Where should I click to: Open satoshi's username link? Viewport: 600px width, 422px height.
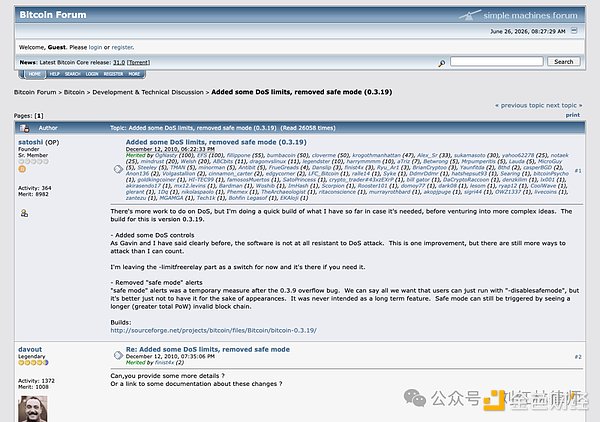tap(31, 142)
